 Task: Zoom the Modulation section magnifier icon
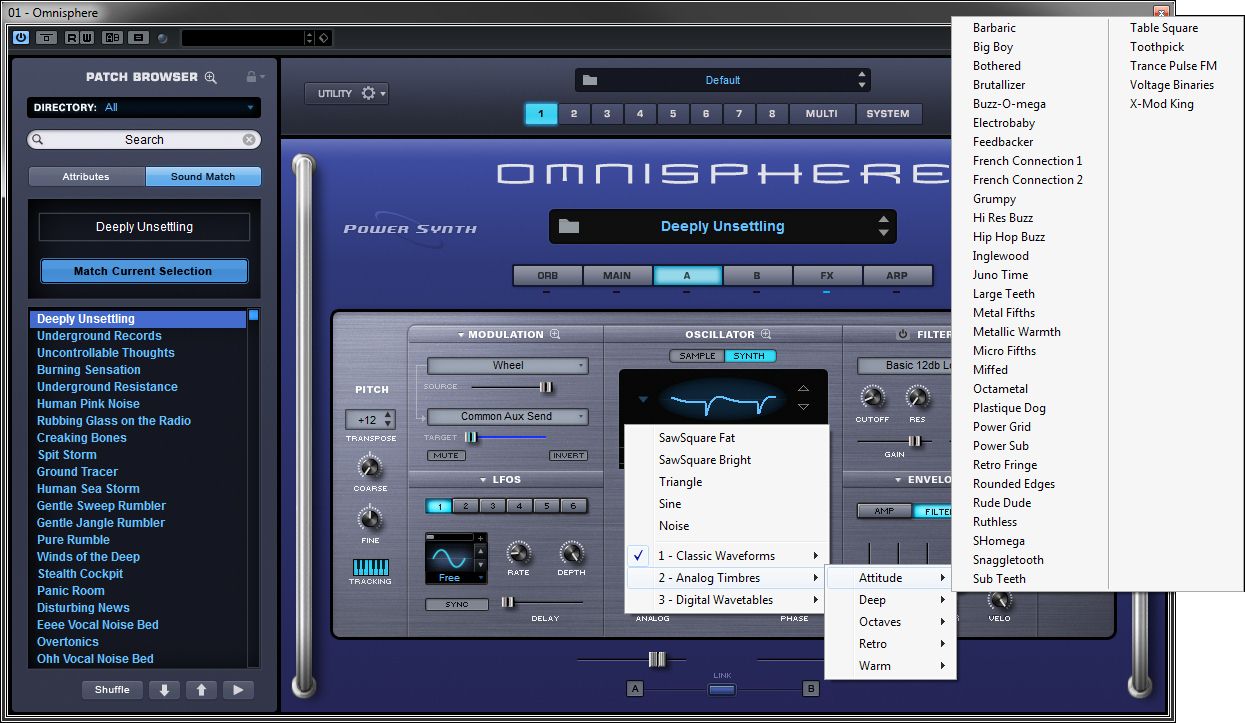[x=554, y=335]
